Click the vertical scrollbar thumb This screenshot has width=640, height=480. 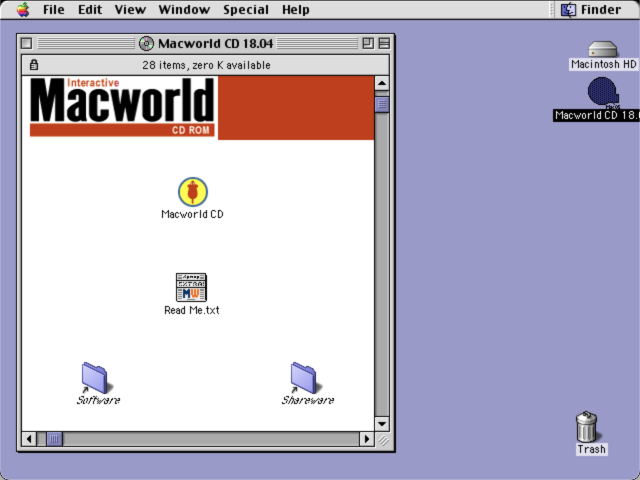[x=382, y=104]
